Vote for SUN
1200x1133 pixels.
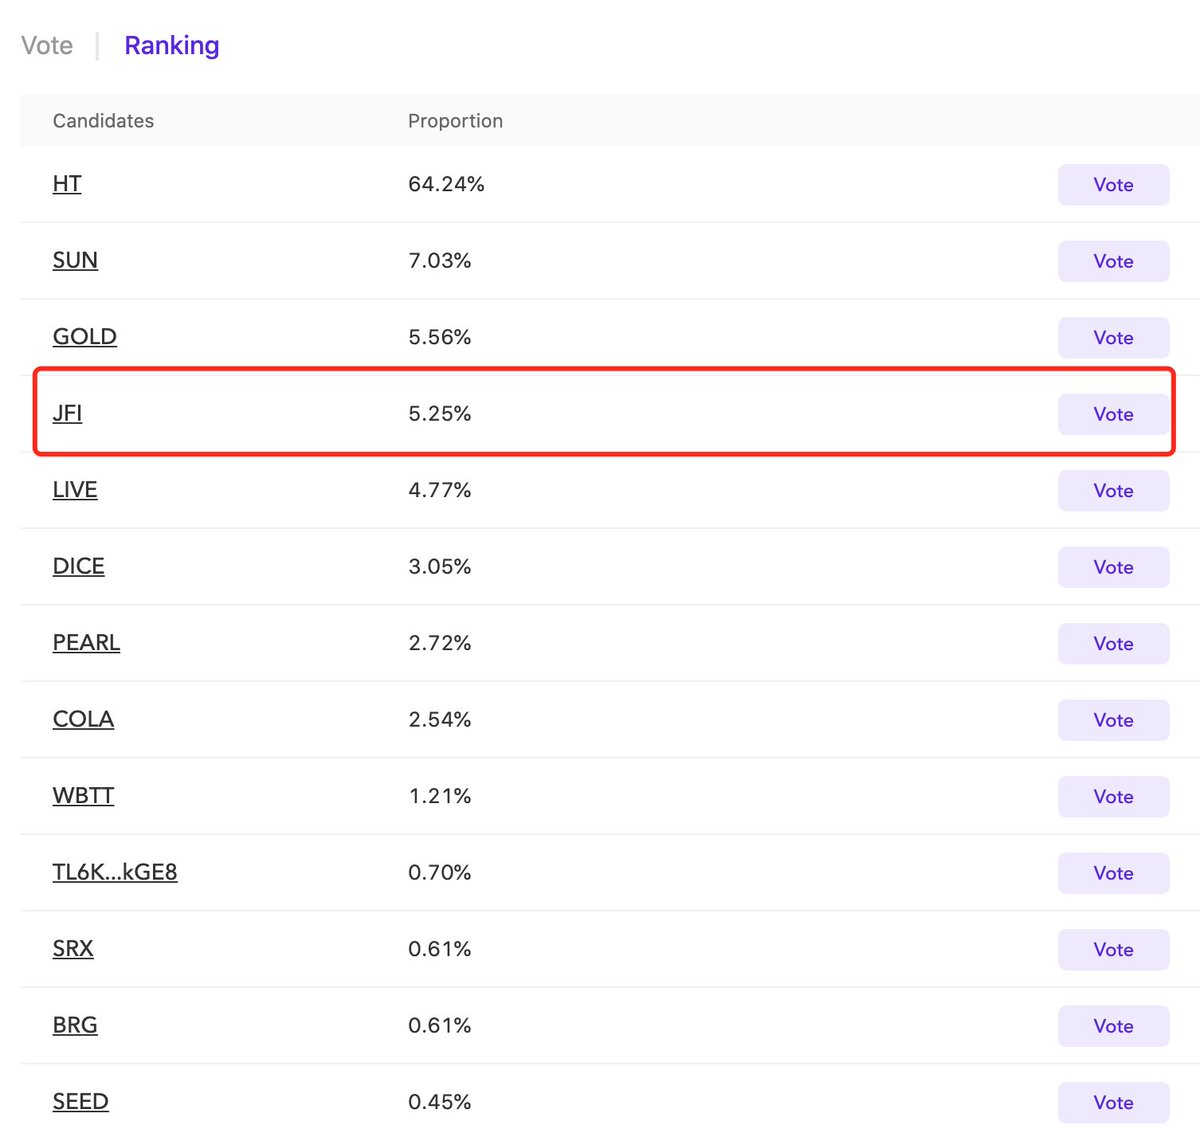pyautogui.click(x=1113, y=261)
